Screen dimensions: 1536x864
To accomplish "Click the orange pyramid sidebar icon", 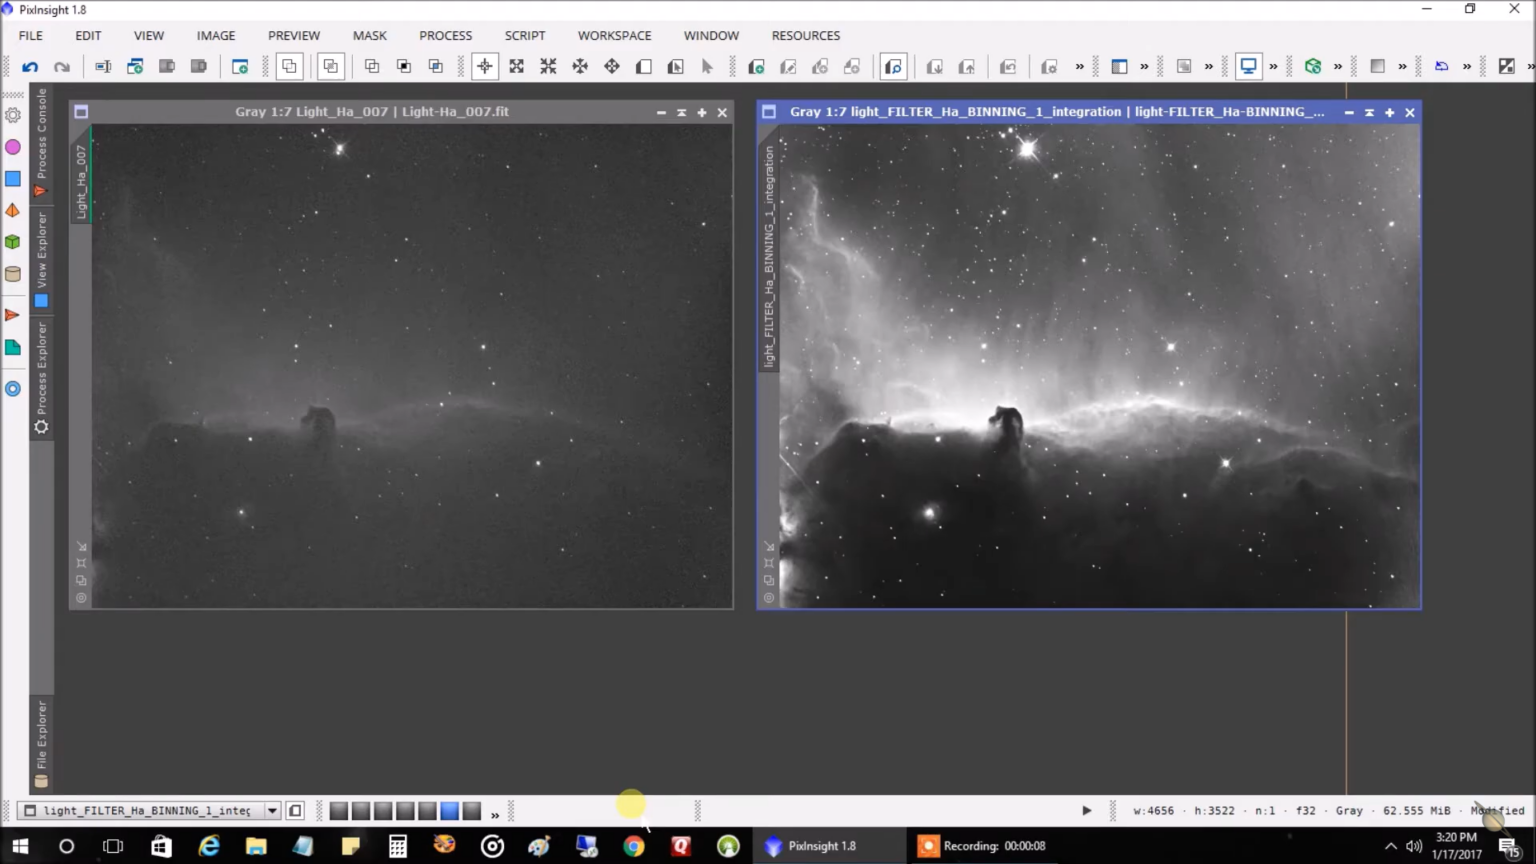I will (x=13, y=210).
